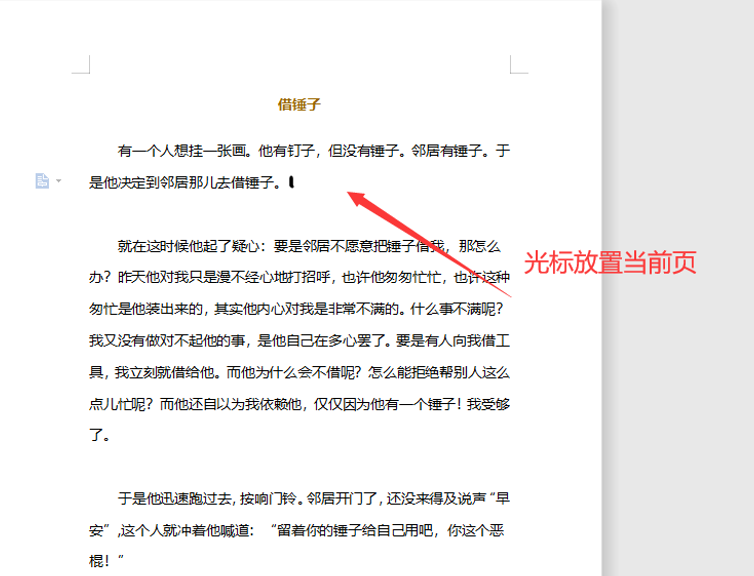Click the line starting "点儿忙呢？而他还自以为"
754x576 pixels.
tap(299, 404)
